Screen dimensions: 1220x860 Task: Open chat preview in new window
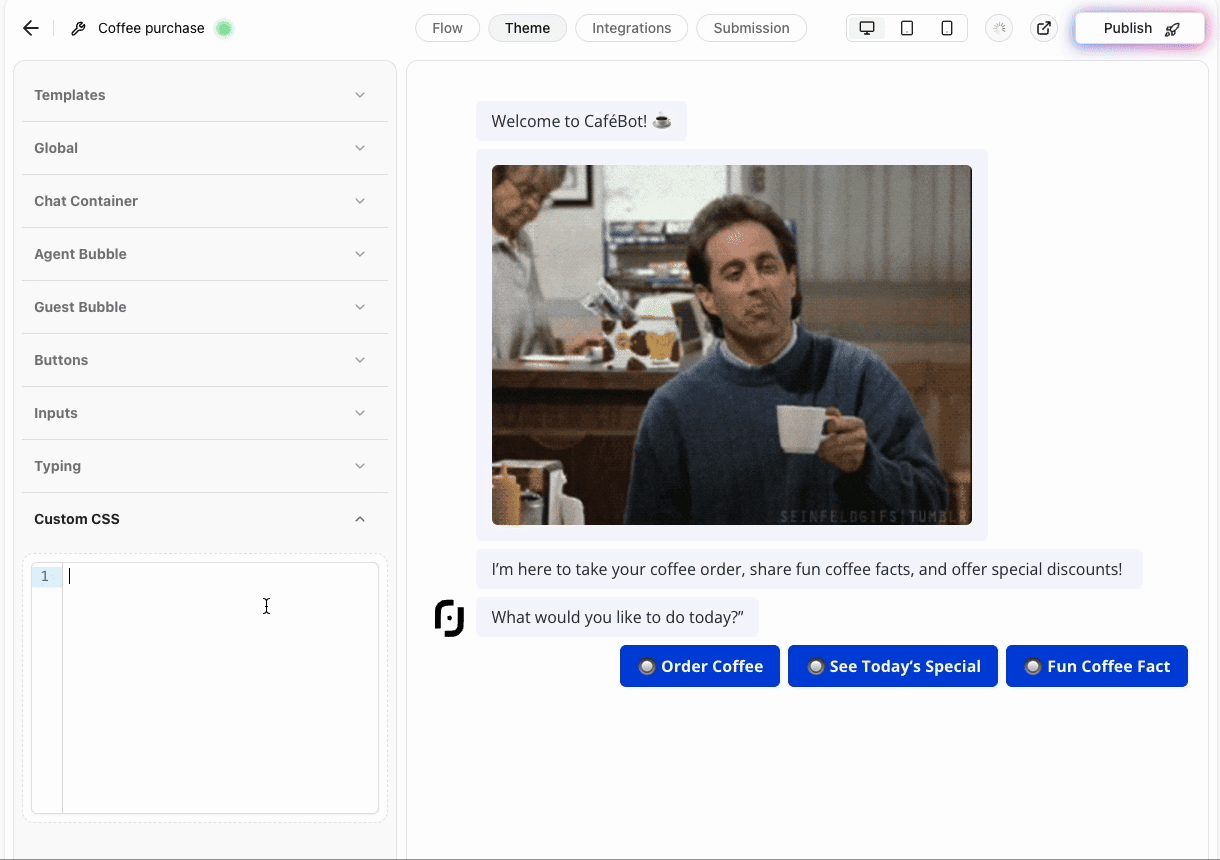(x=1043, y=28)
